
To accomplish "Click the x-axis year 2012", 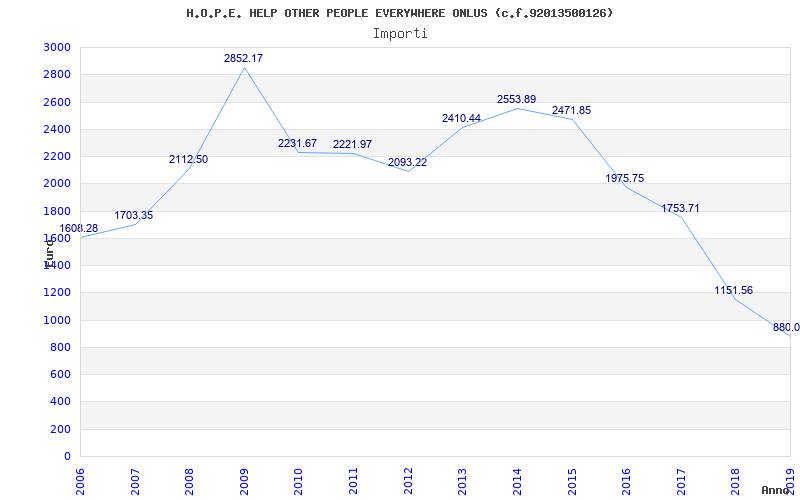I will (x=408, y=480).
